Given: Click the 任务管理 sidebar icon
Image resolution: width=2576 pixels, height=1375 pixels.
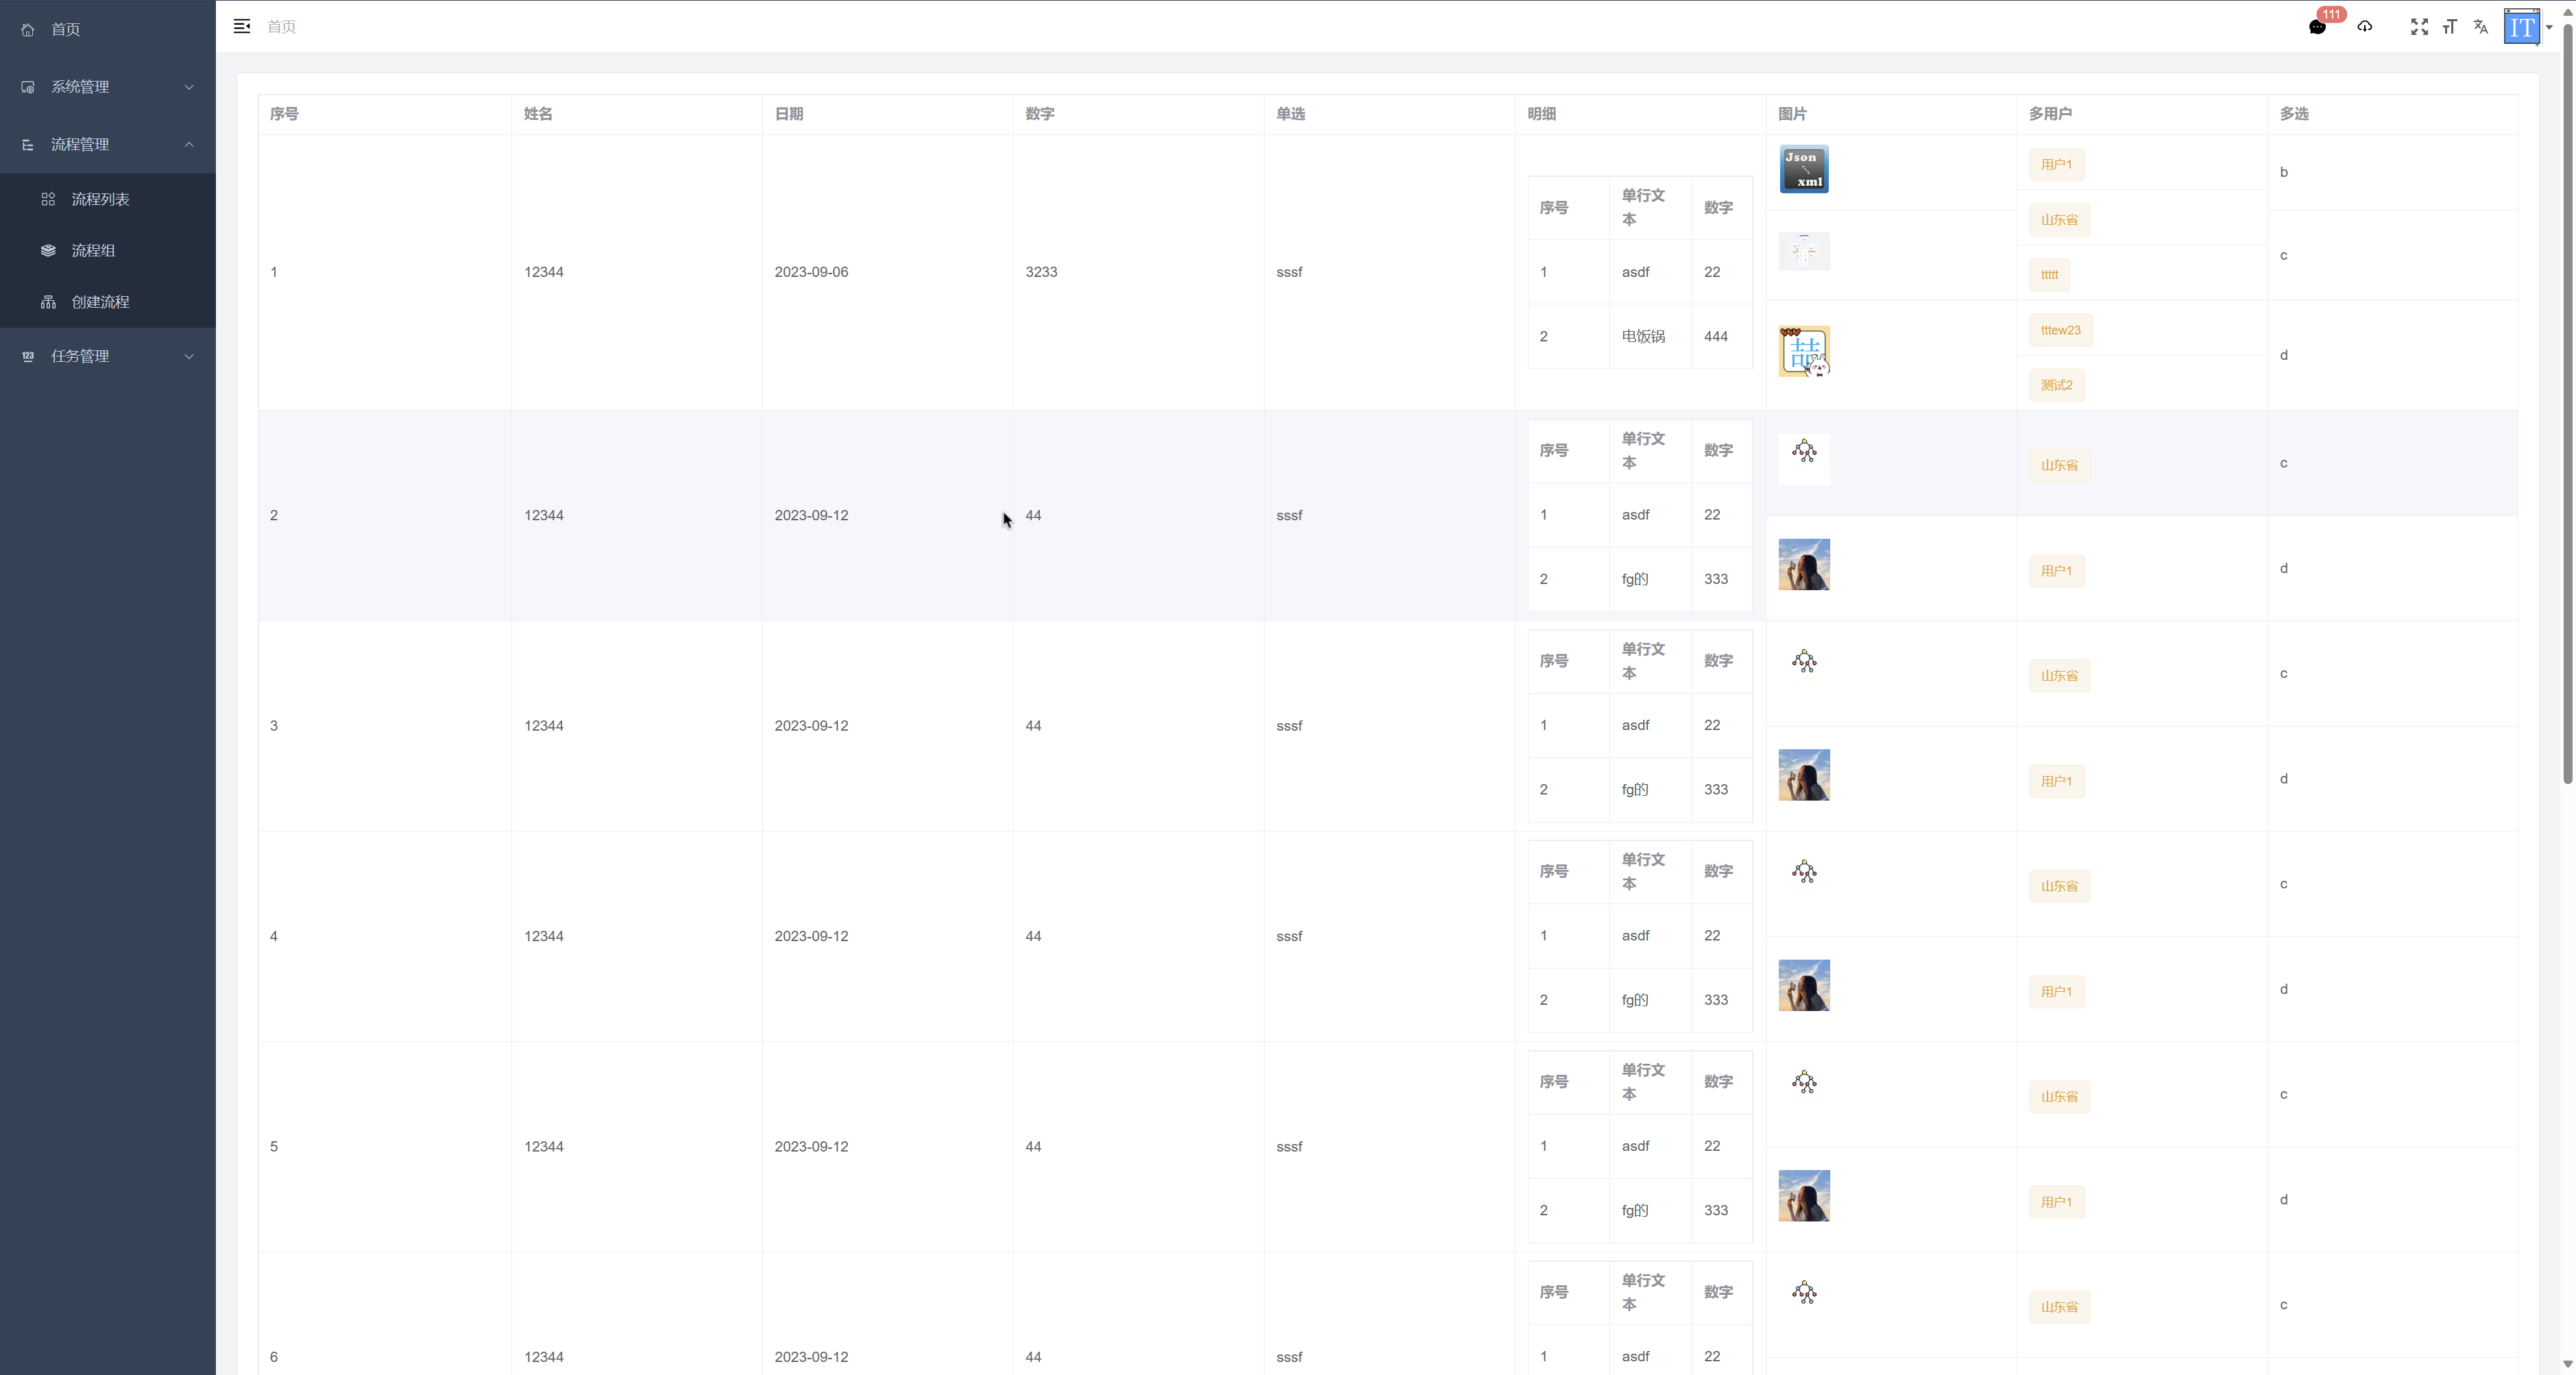Looking at the screenshot, I should 28,356.
